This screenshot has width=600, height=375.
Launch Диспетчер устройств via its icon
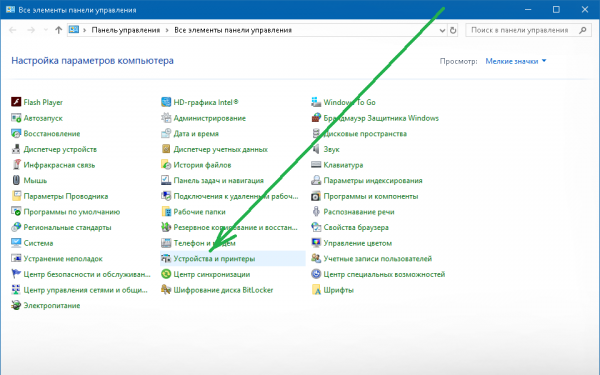pos(16,149)
